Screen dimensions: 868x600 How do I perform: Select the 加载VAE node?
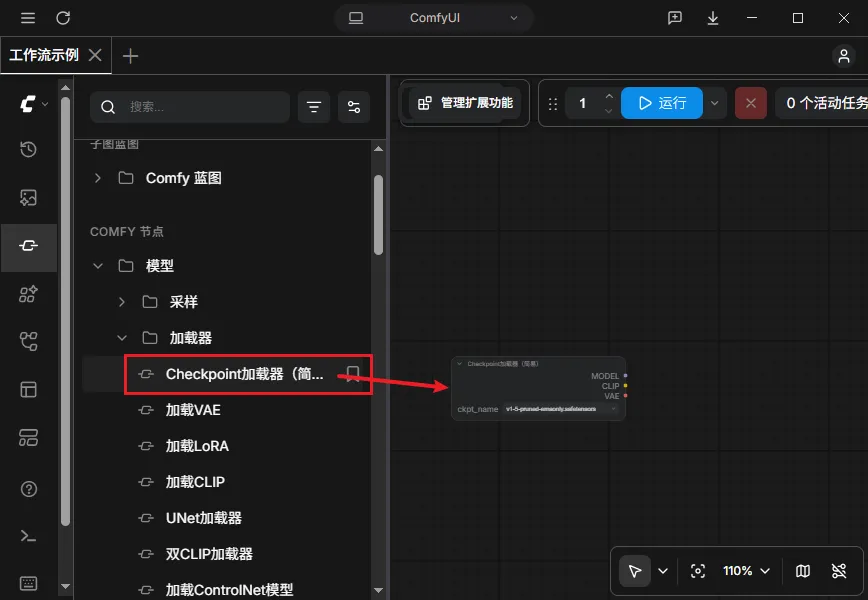(193, 410)
